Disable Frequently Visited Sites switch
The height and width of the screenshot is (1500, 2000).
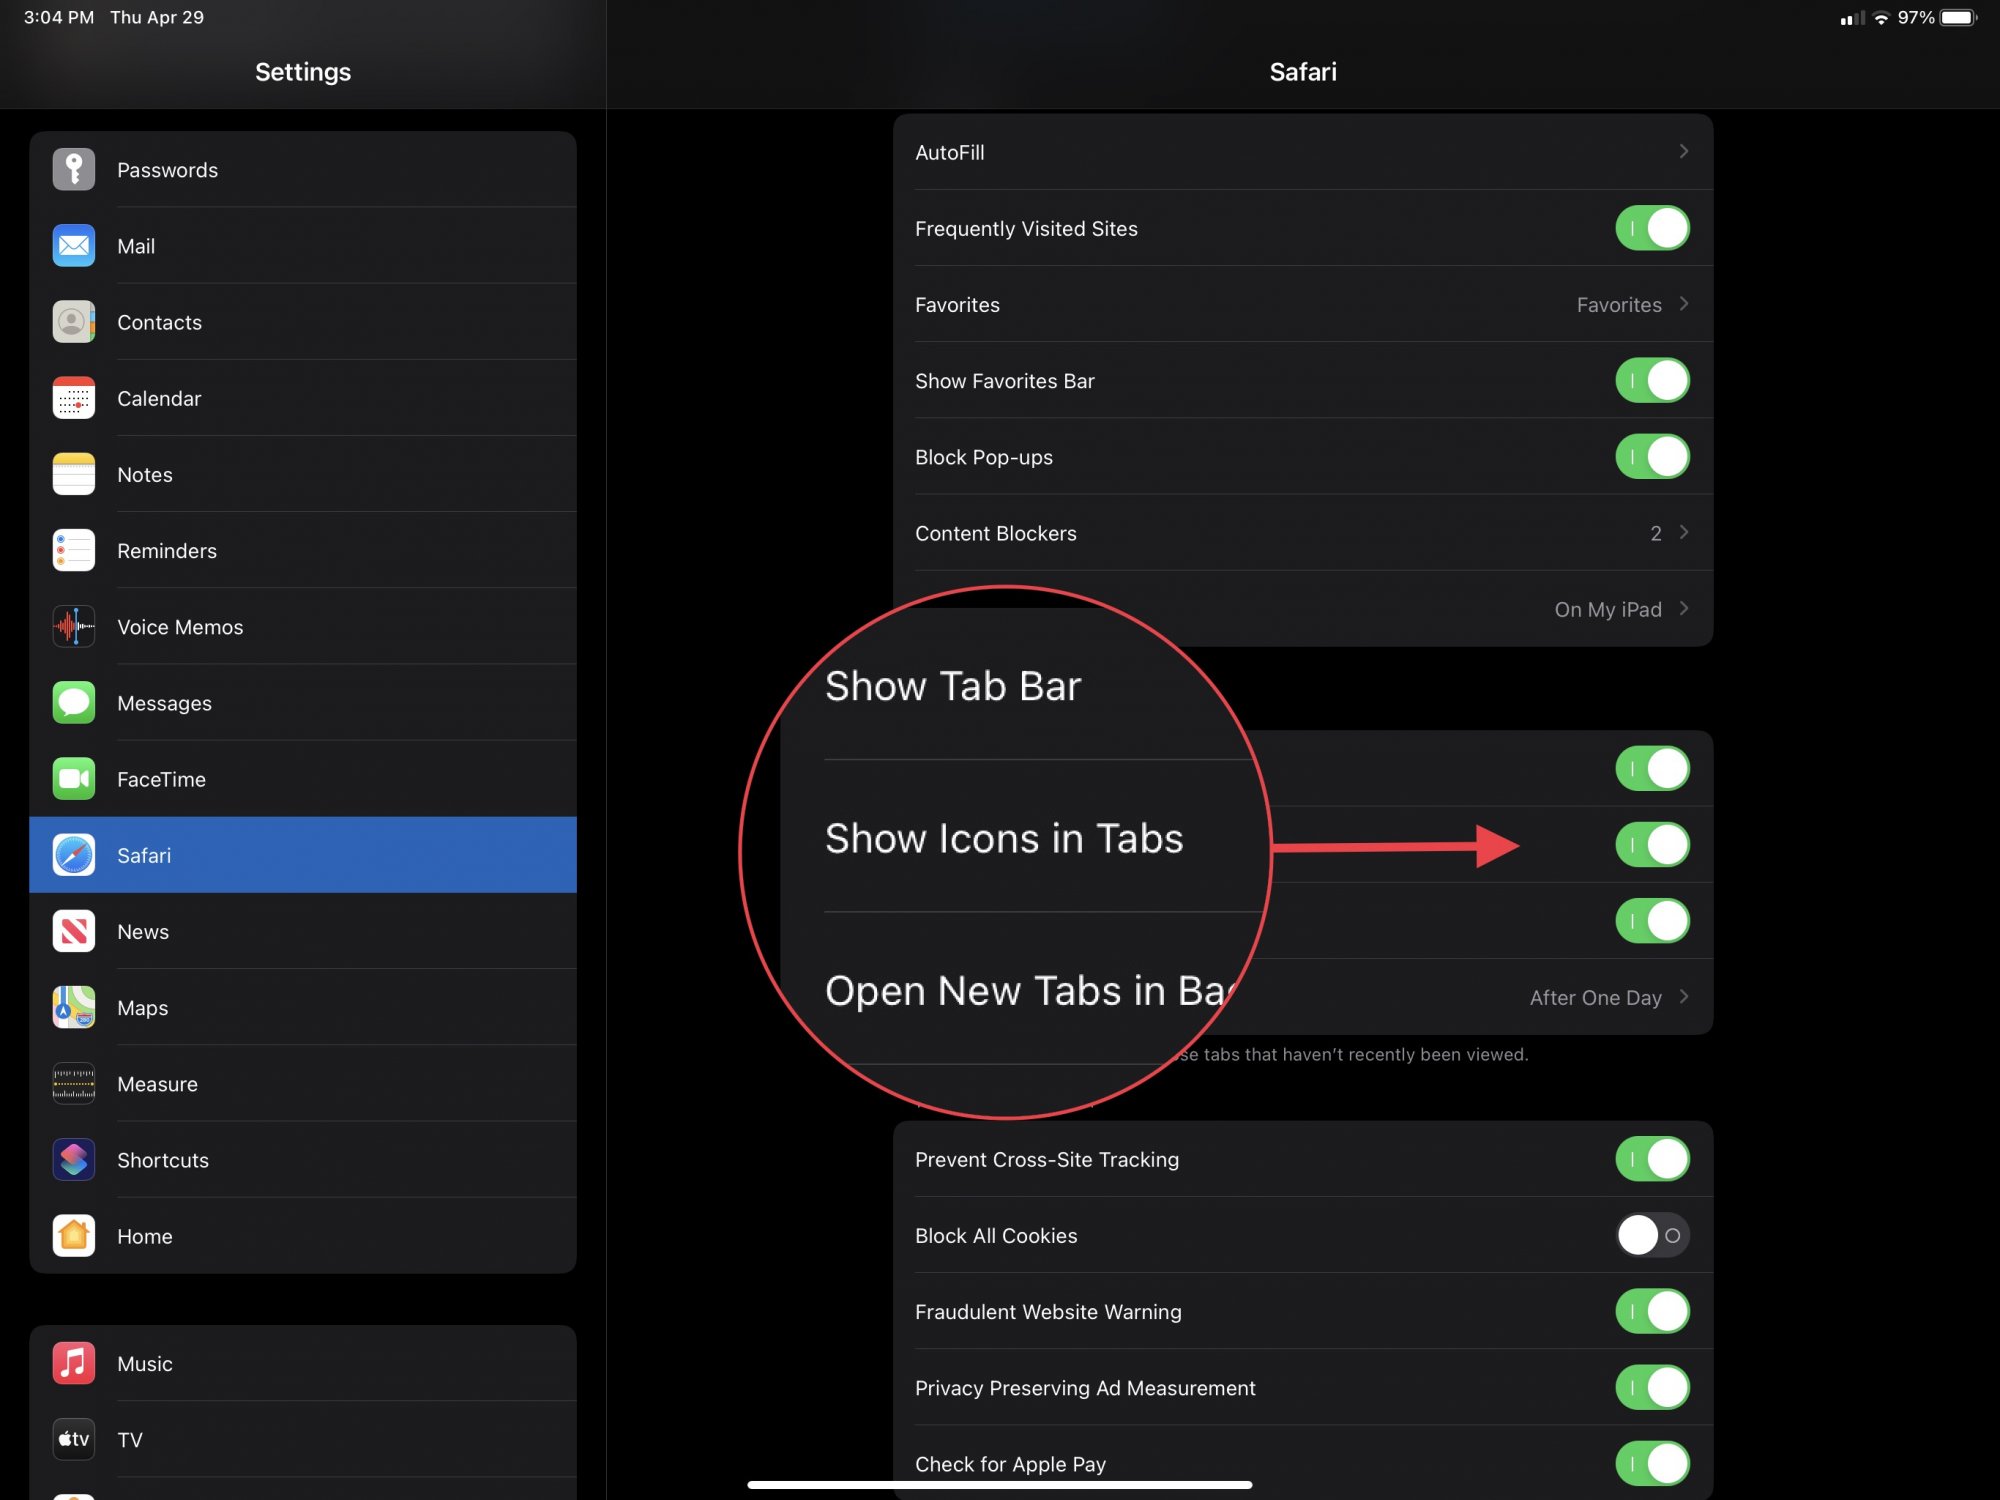[x=1652, y=228]
